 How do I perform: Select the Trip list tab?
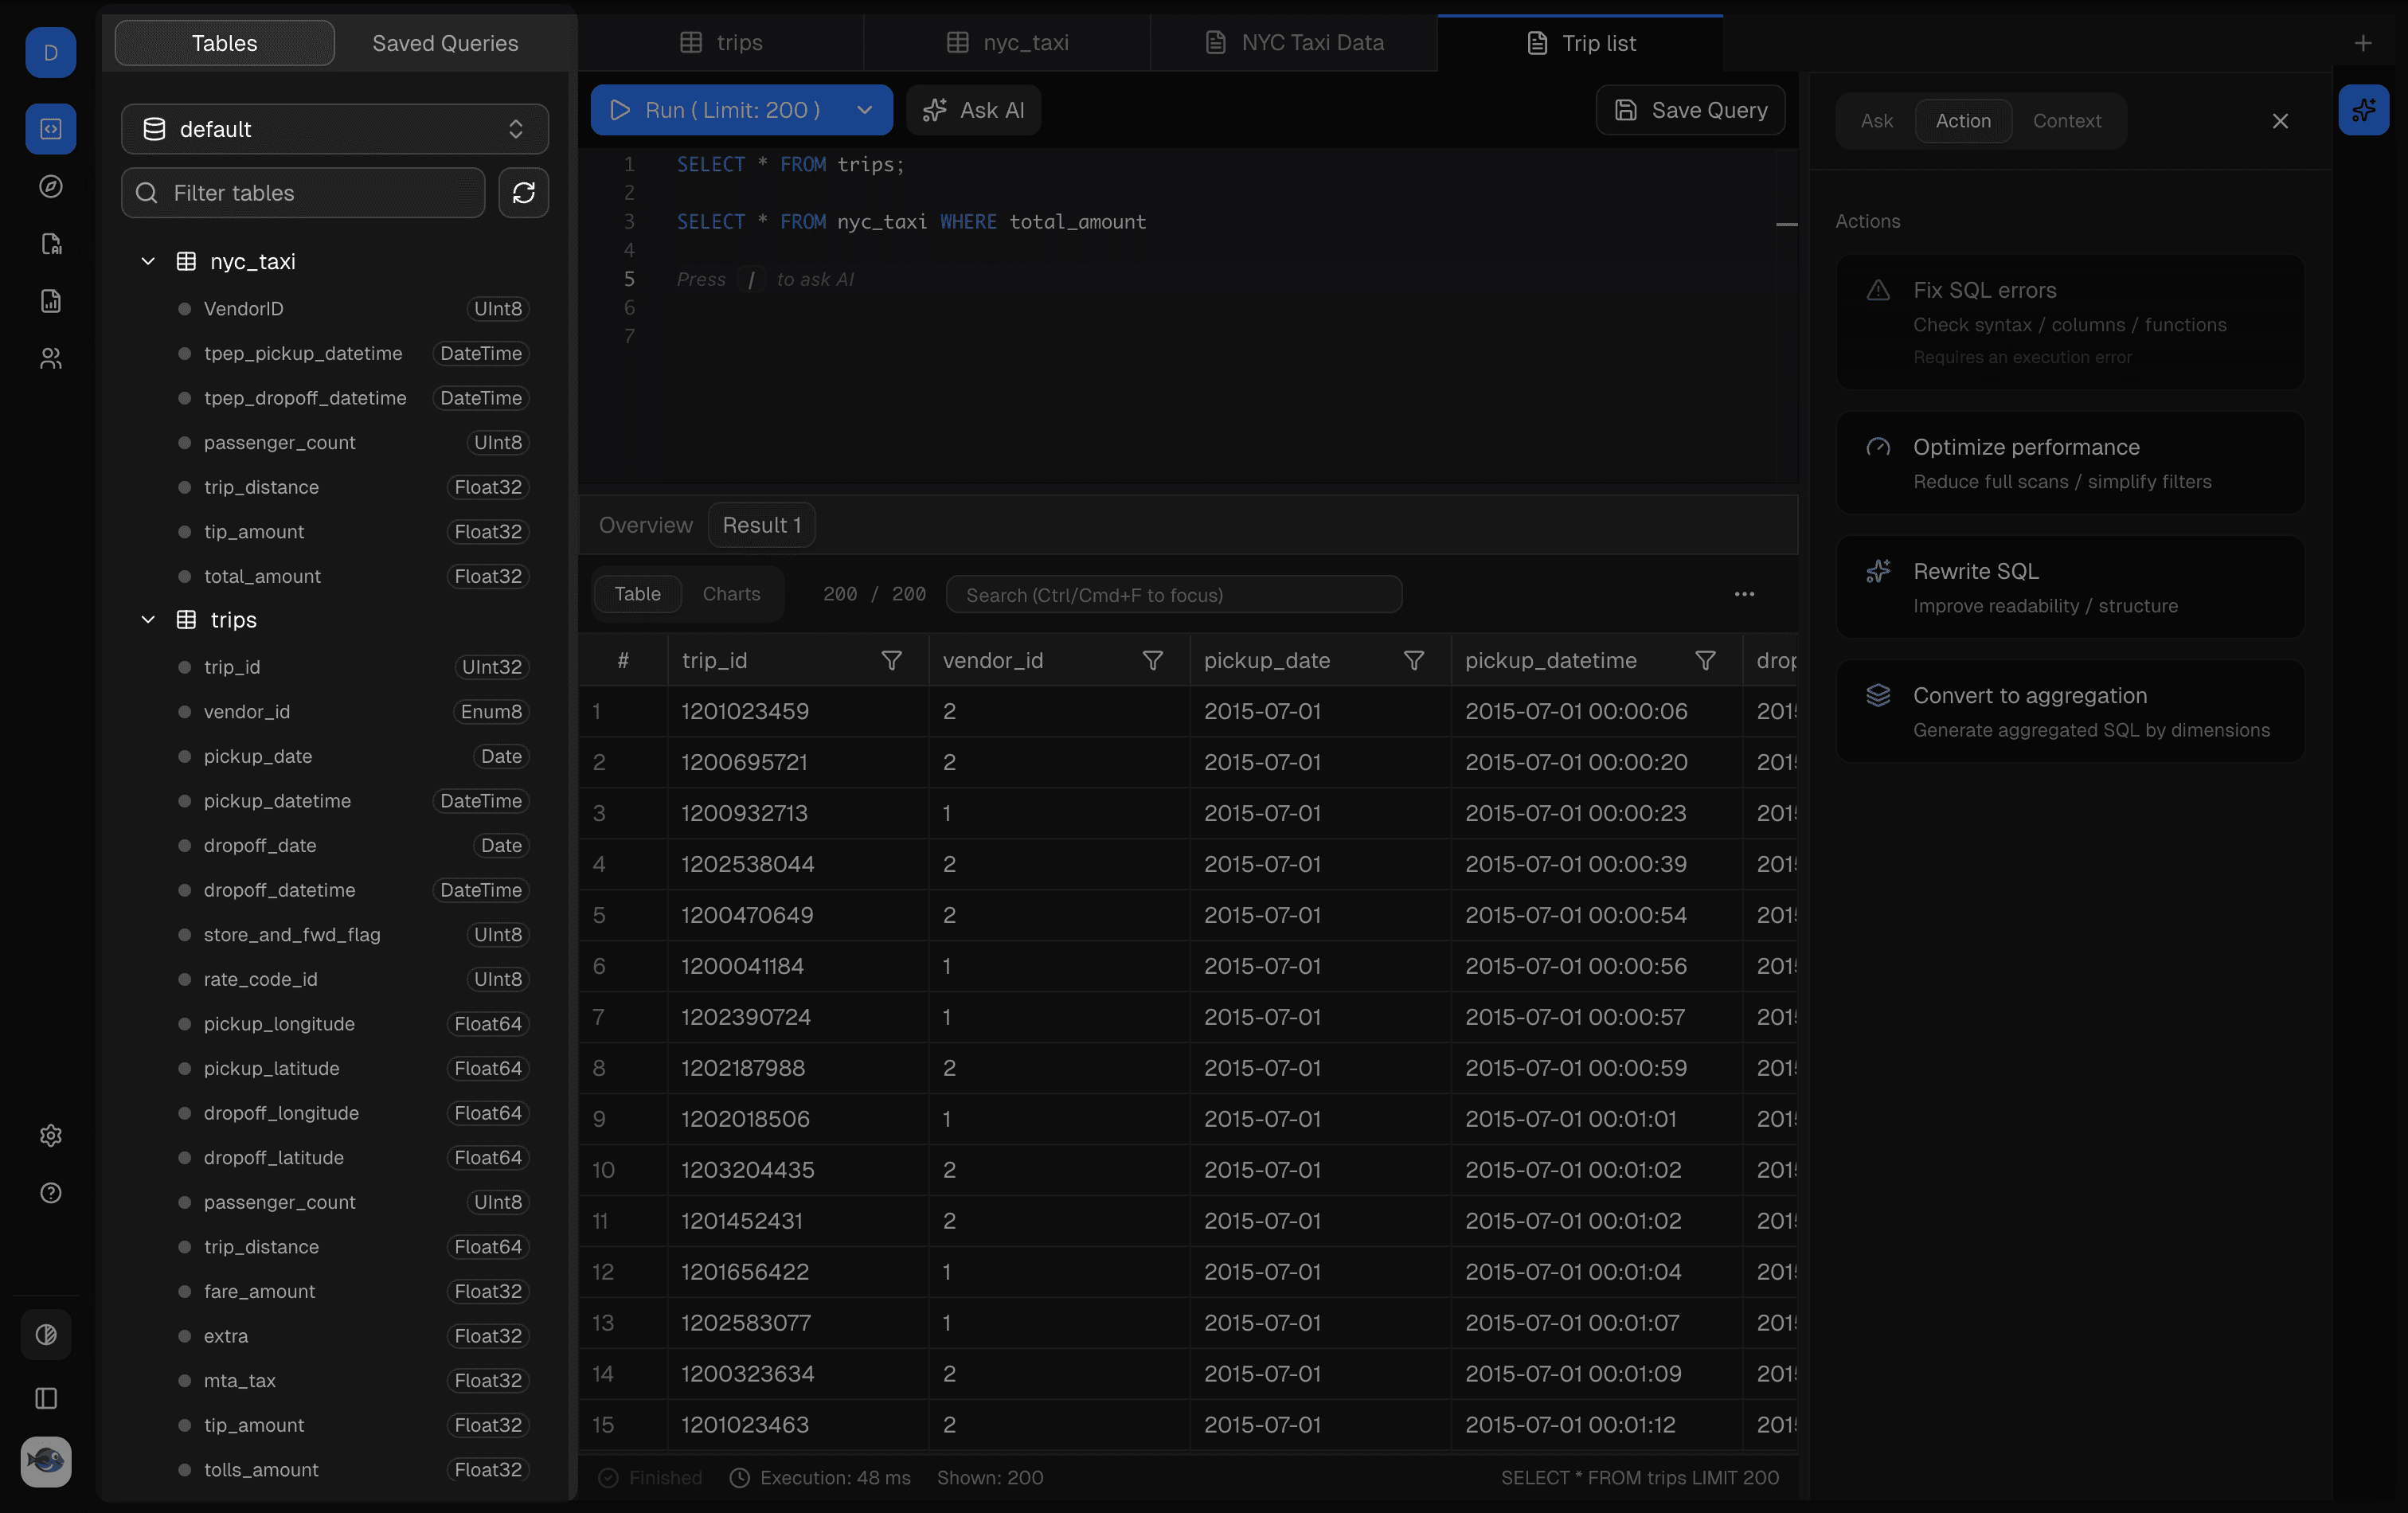pyautogui.click(x=1580, y=43)
